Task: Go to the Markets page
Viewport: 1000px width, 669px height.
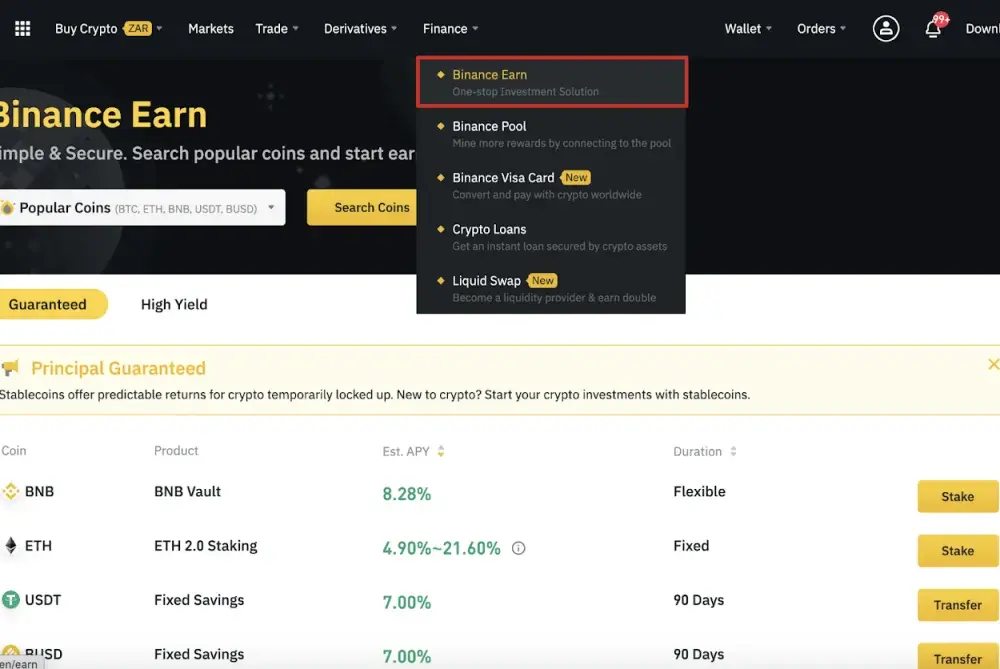Action: 210,29
